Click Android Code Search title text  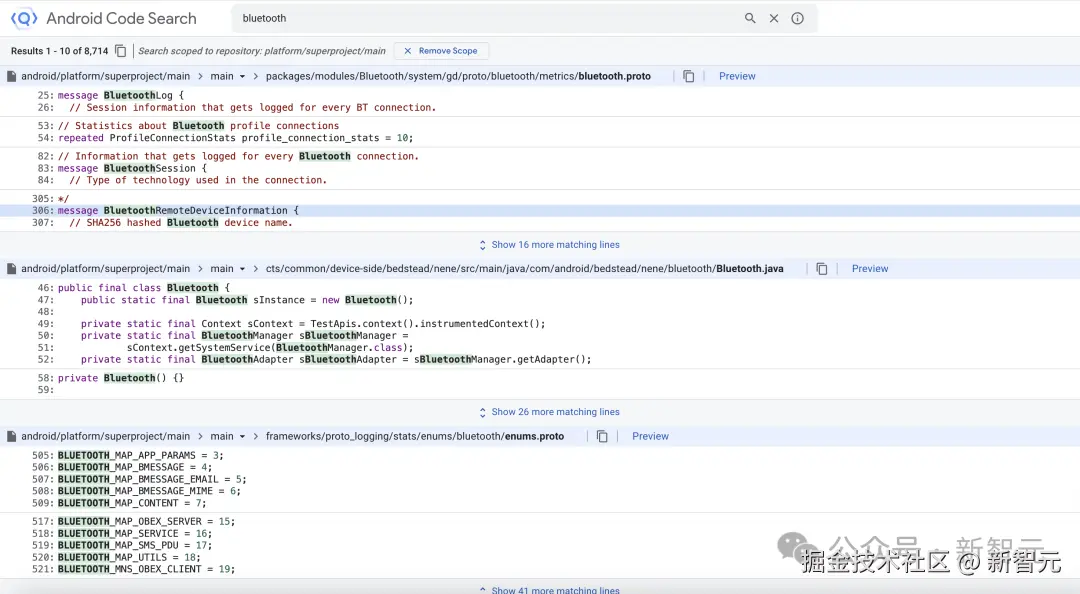point(121,19)
